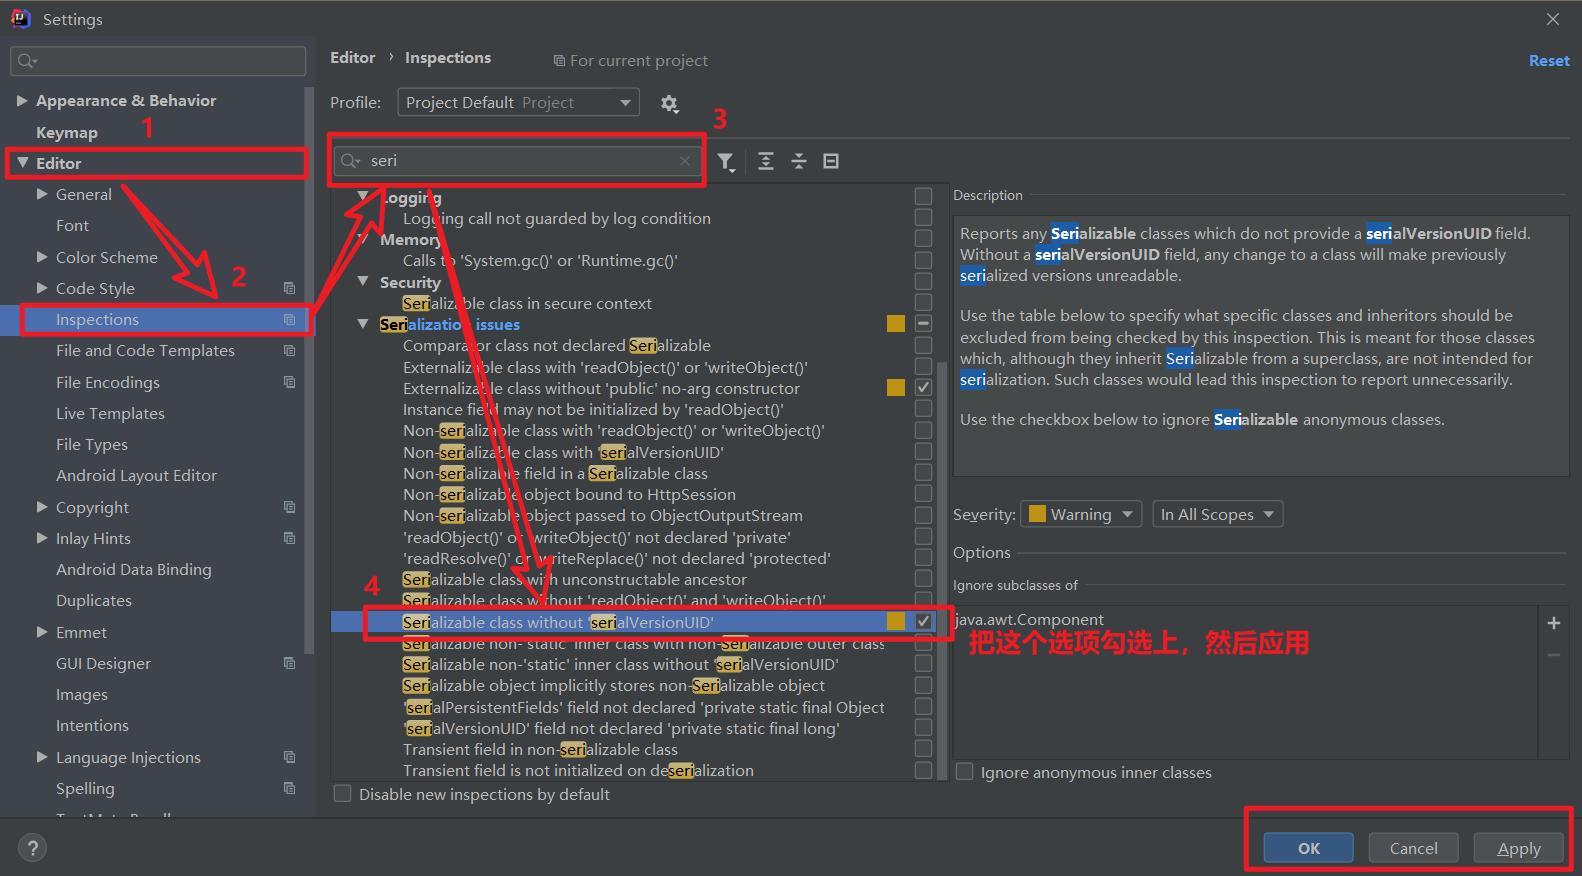
Task: Click the yellow severity swatch for Serialization issues
Action: click(896, 323)
